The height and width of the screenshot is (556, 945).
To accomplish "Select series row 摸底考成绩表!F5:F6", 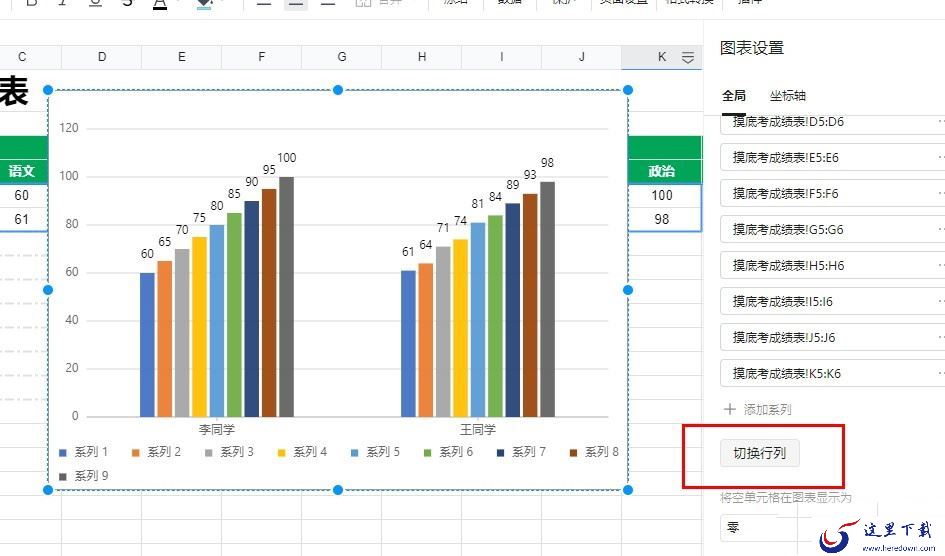I will (832, 193).
